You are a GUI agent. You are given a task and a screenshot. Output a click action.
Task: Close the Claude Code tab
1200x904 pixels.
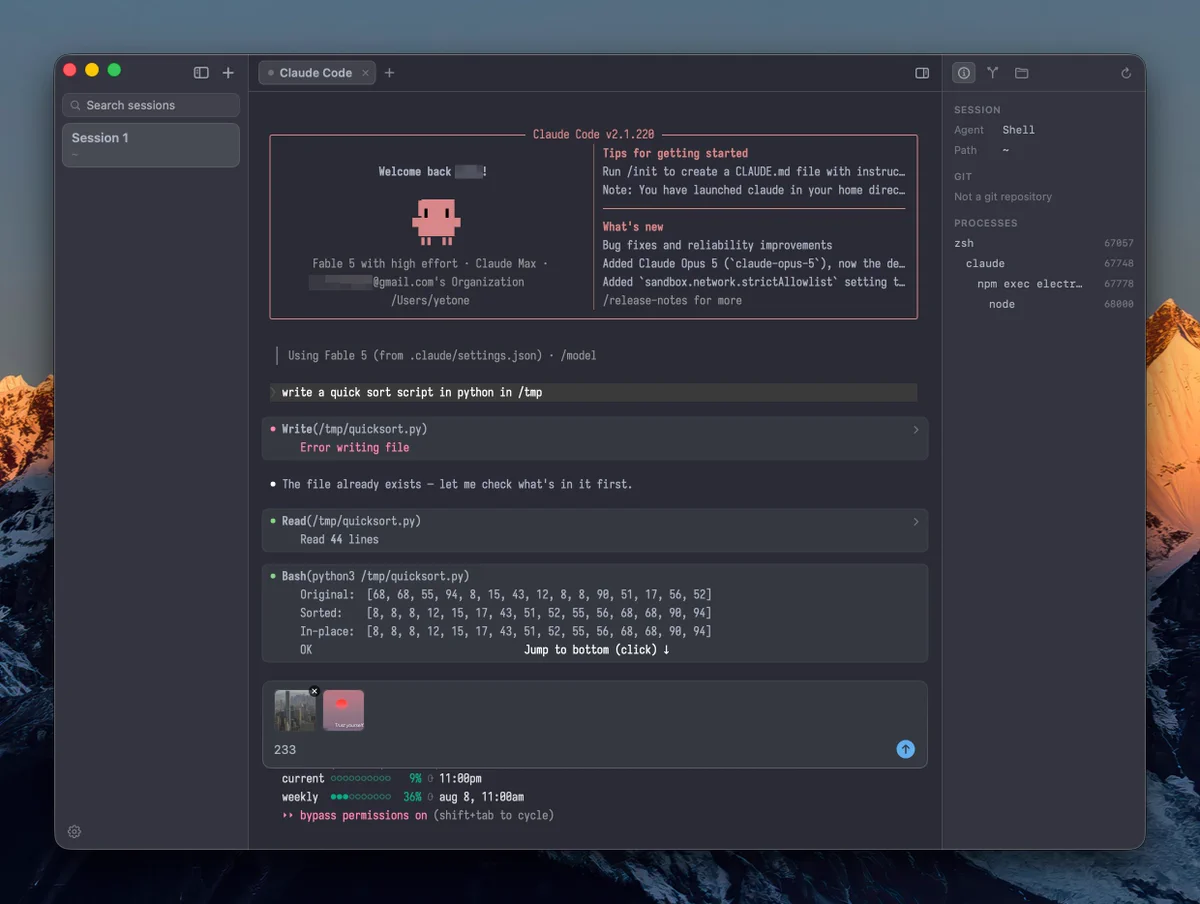pos(365,73)
